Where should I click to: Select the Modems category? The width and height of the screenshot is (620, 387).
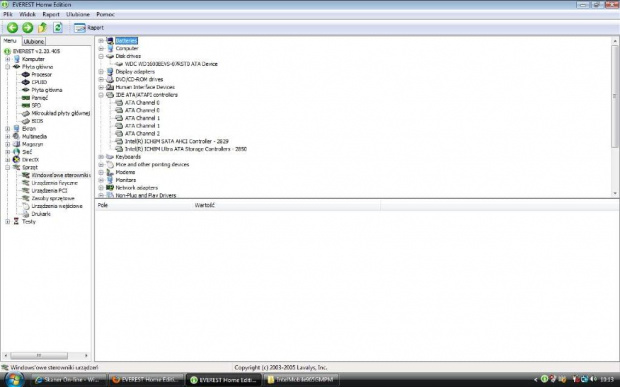(125, 172)
